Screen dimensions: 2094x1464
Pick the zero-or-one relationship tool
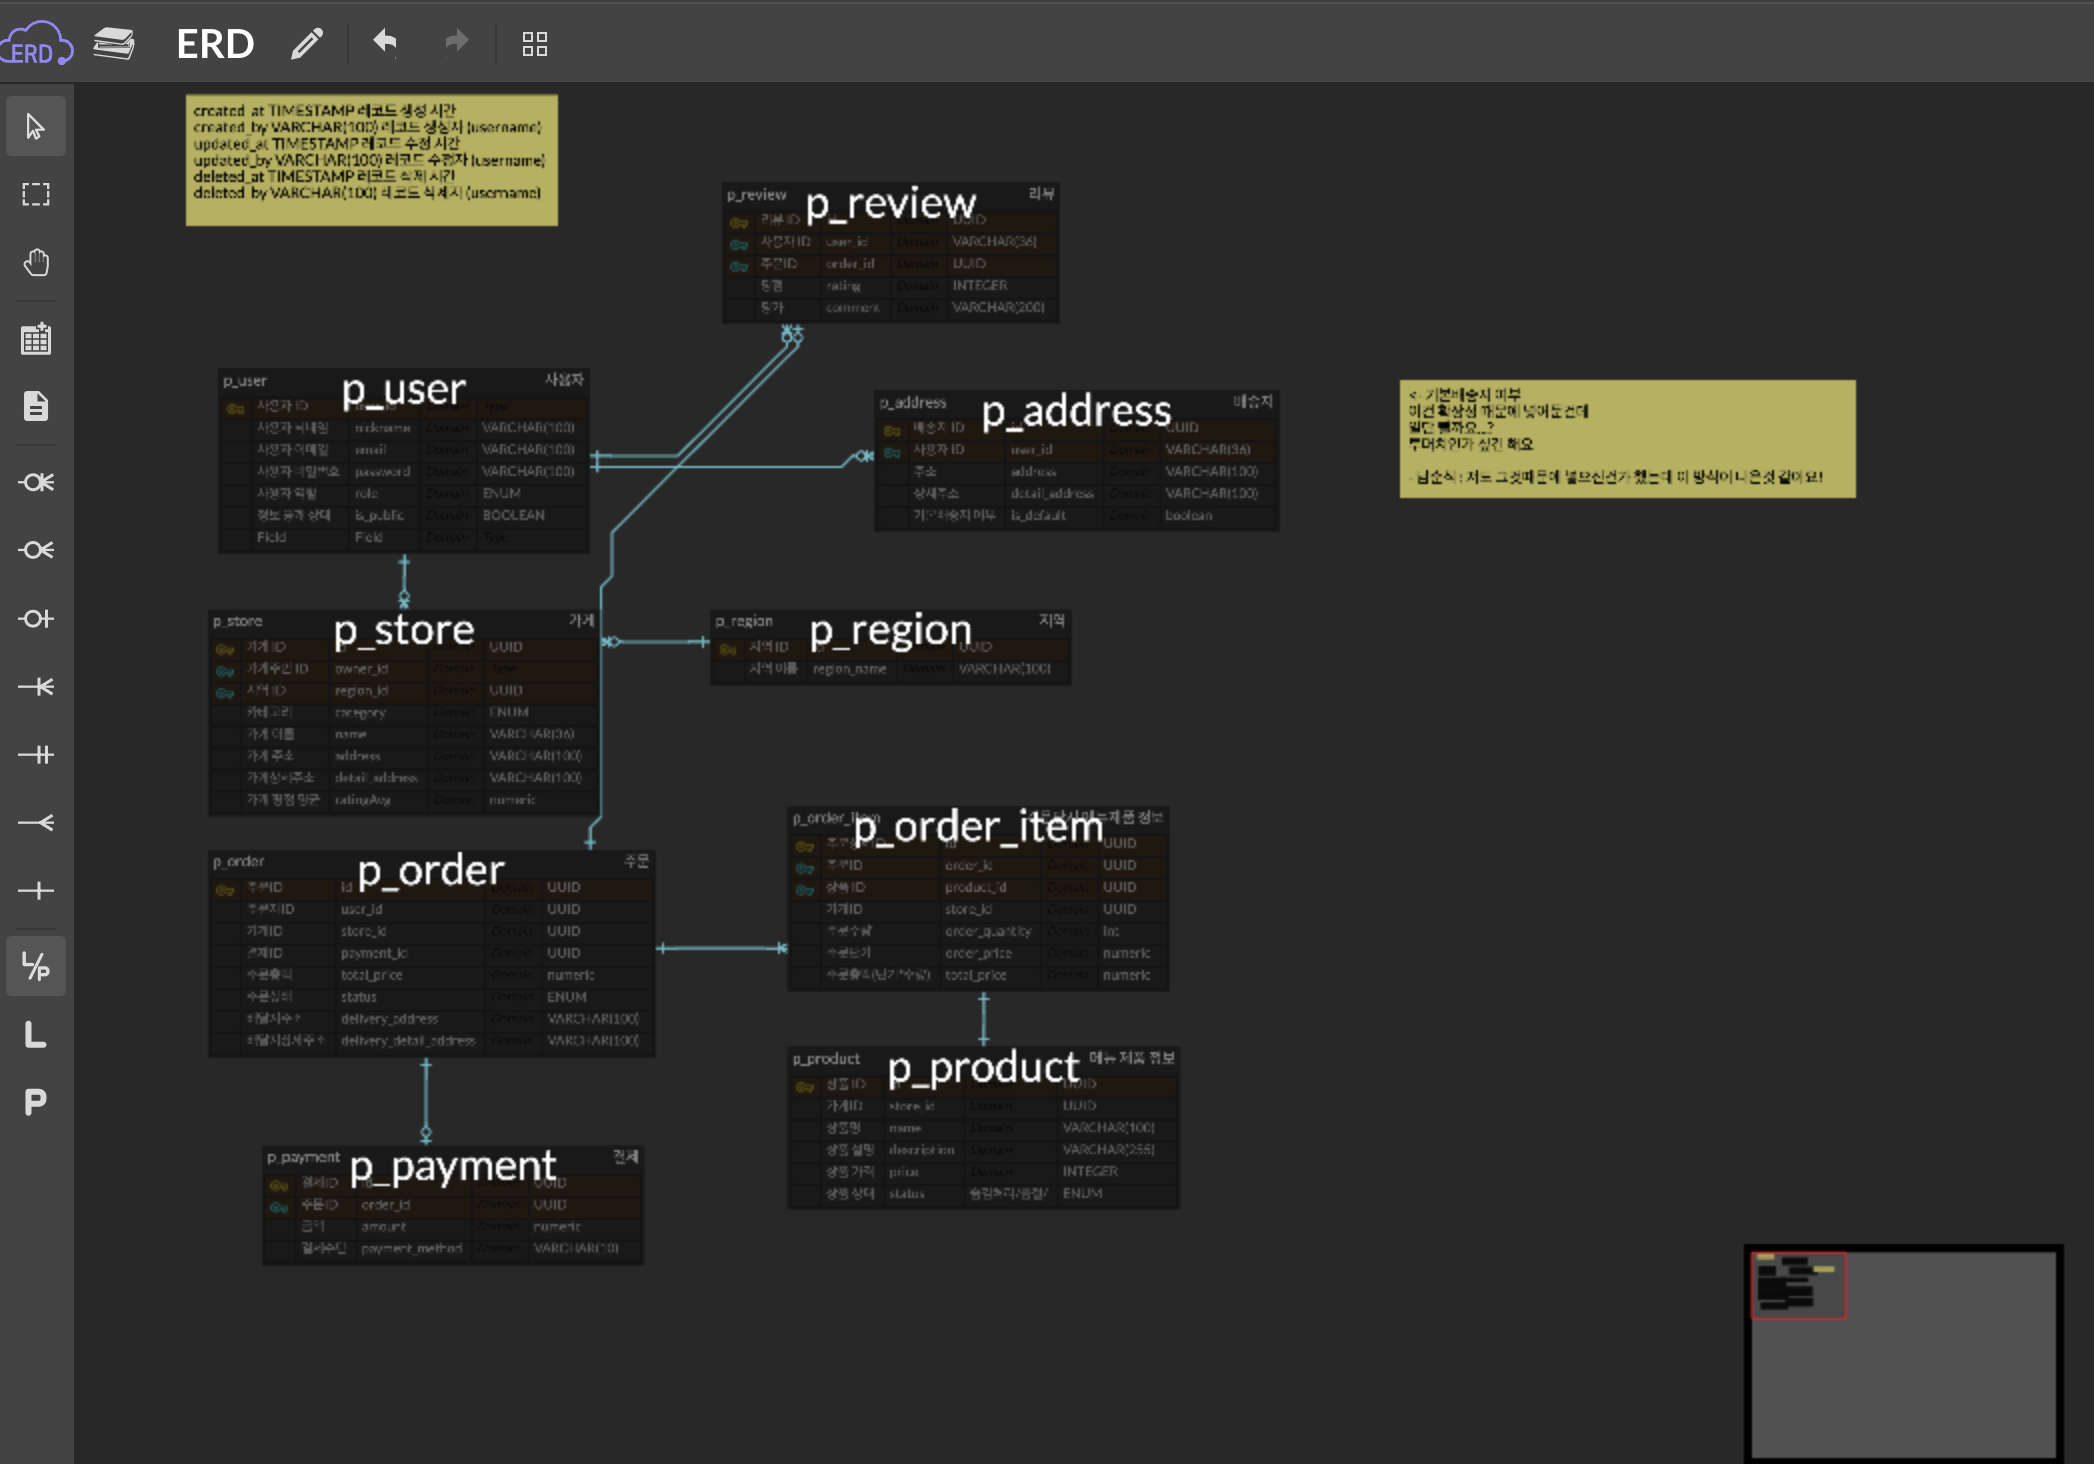coord(36,619)
